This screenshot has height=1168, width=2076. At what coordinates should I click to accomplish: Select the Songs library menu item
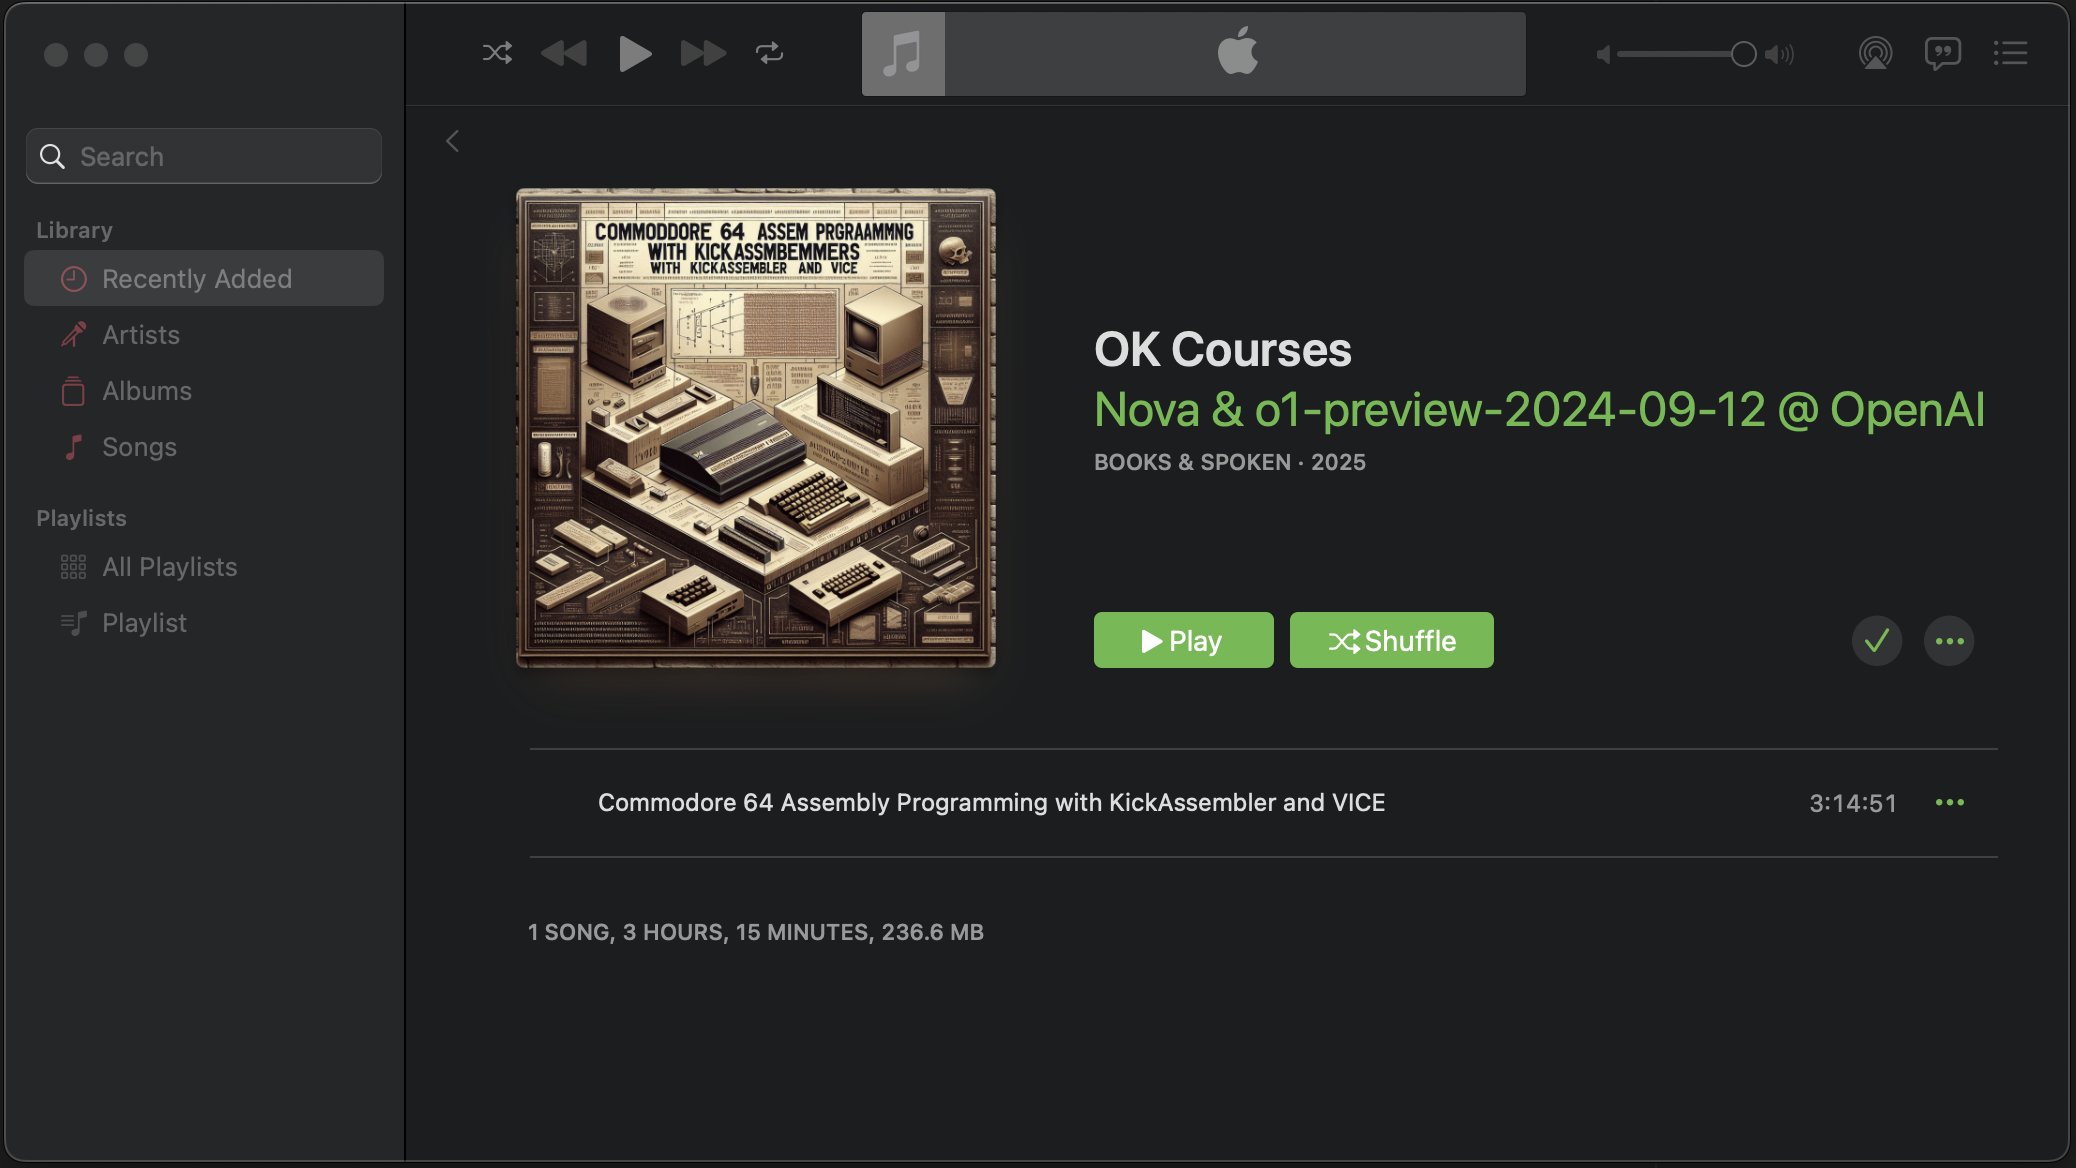138,446
